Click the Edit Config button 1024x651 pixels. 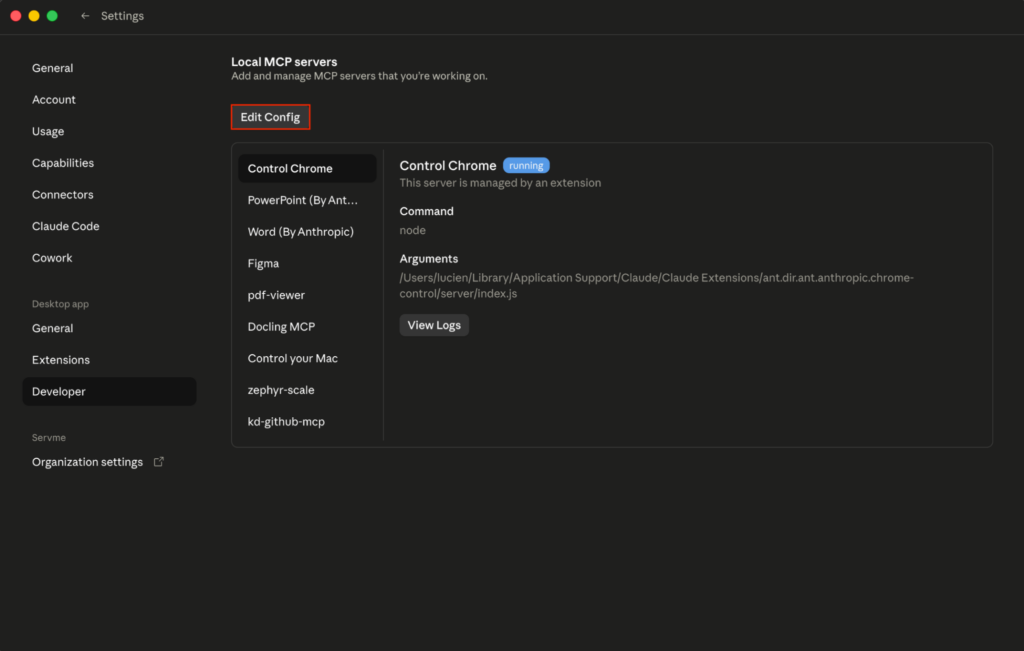tap(270, 117)
